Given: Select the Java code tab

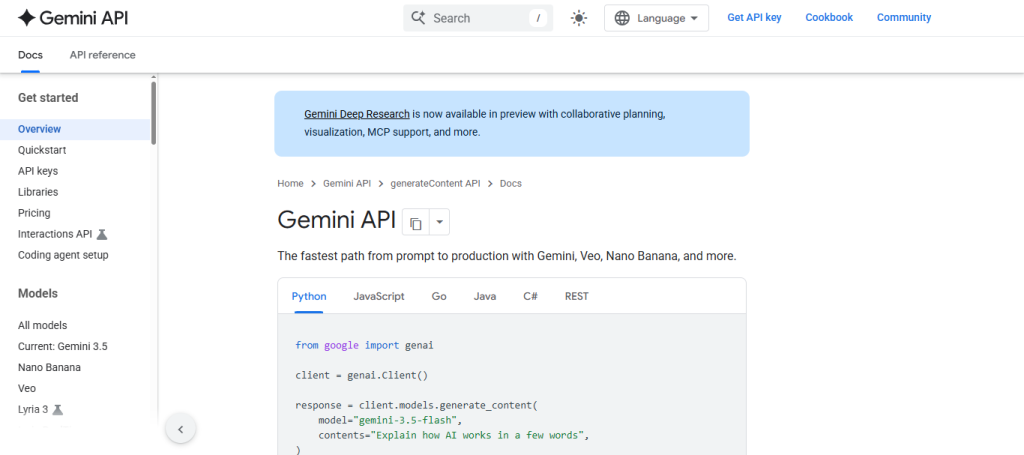Looking at the screenshot, I should point(485,296).
